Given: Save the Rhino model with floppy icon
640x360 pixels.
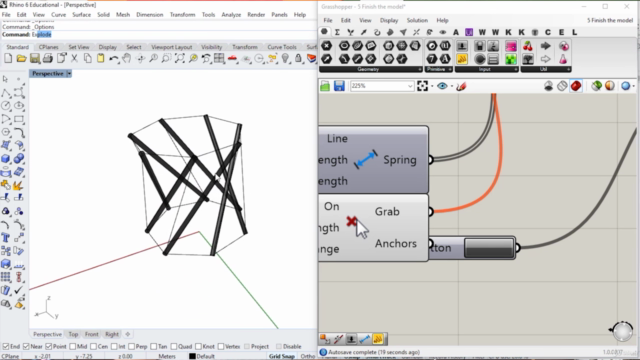Looking at the screenshot, I should tap(35, 59).
